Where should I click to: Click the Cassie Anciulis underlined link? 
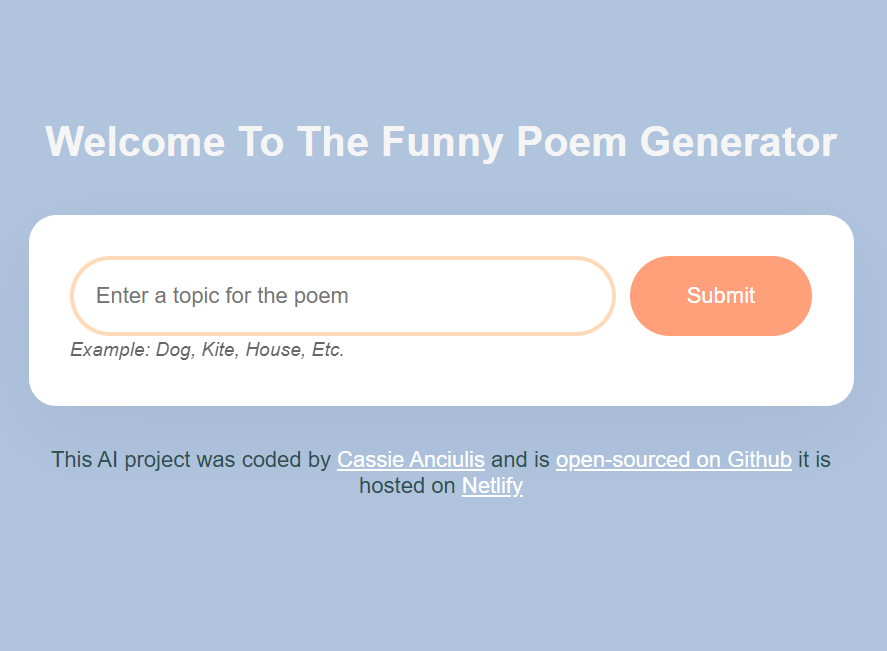point(411,459)
